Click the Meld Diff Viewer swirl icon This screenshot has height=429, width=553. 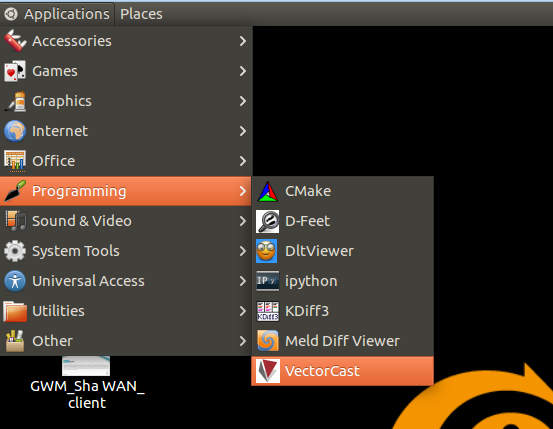pos(268,341)
